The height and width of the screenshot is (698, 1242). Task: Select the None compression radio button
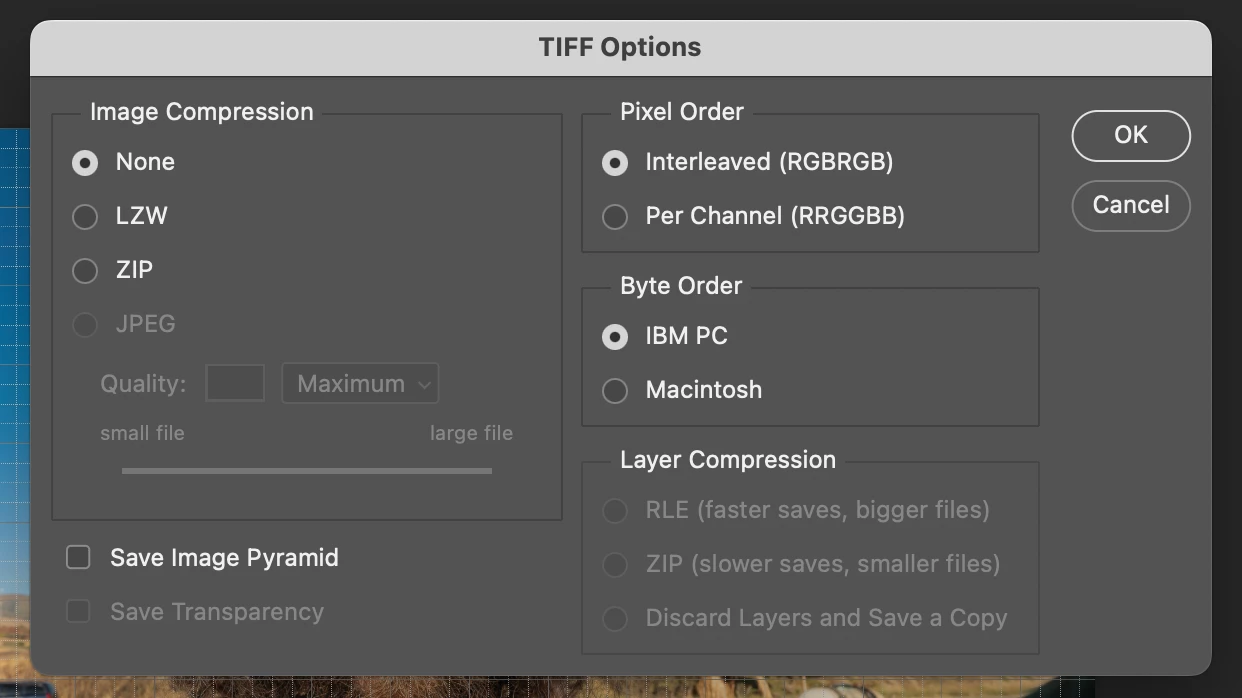(x=85, y=162)
